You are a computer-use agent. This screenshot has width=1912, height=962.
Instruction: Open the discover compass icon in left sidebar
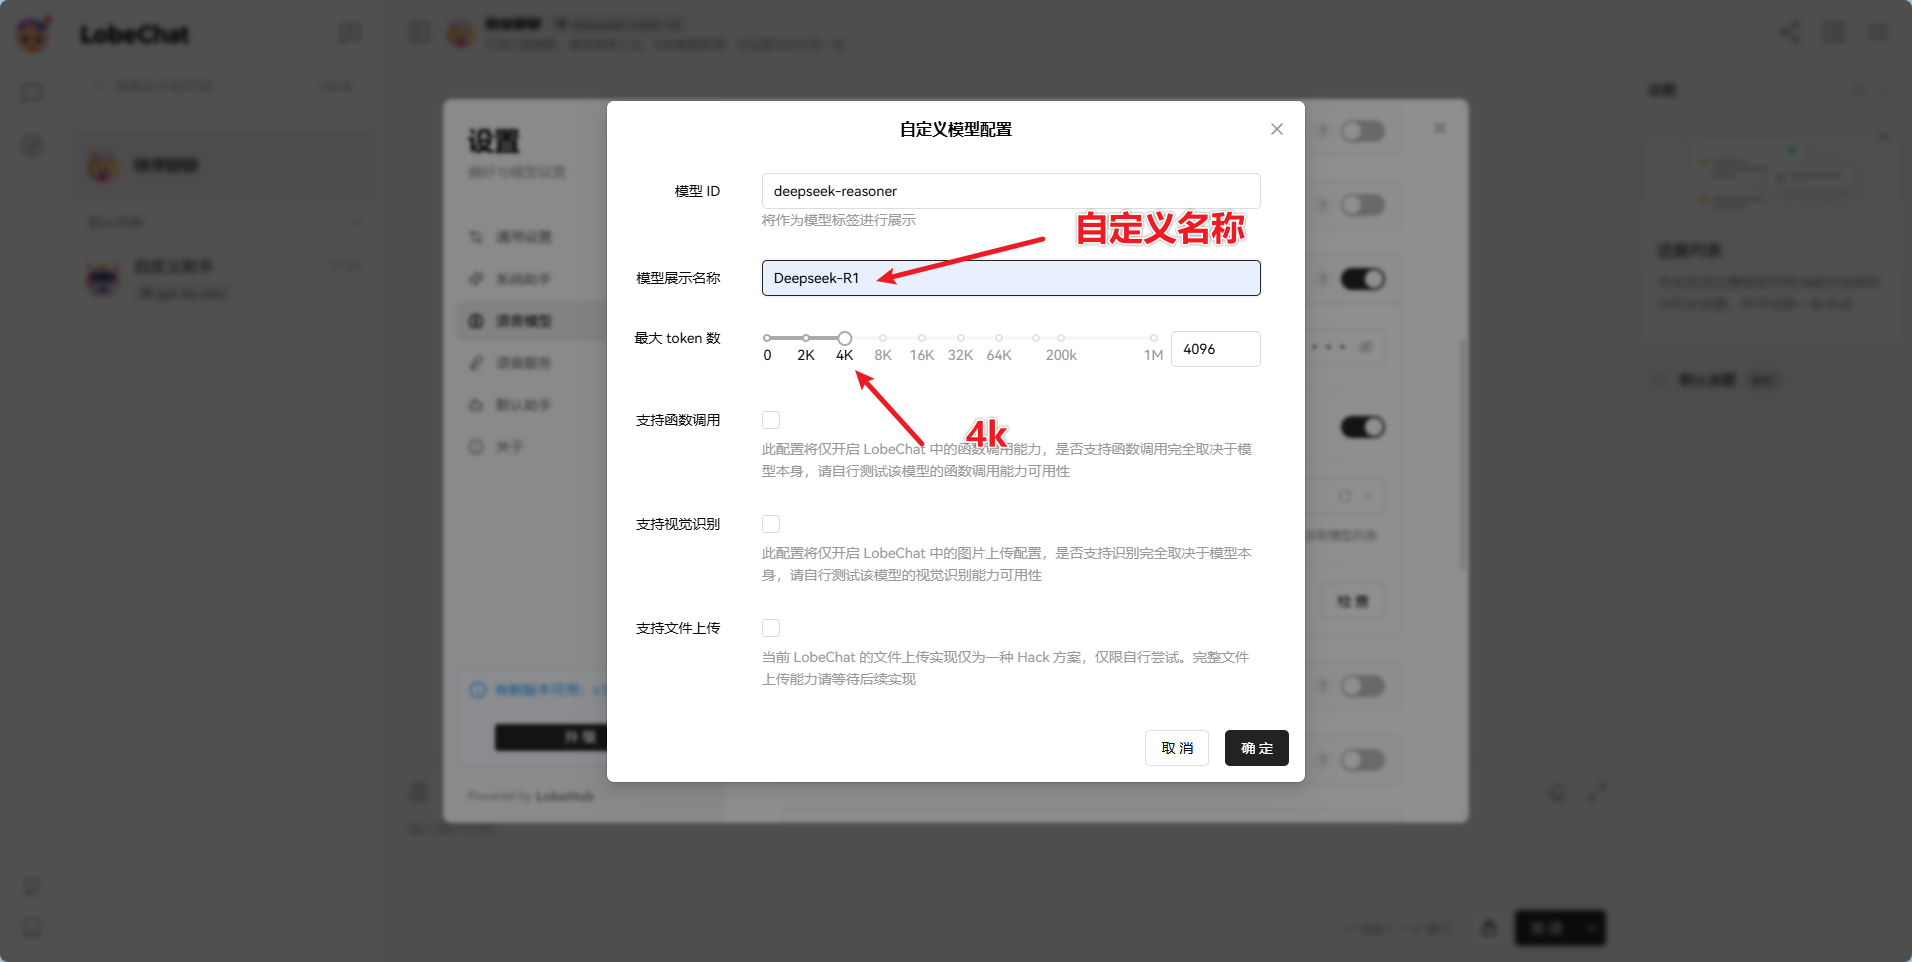32,146
